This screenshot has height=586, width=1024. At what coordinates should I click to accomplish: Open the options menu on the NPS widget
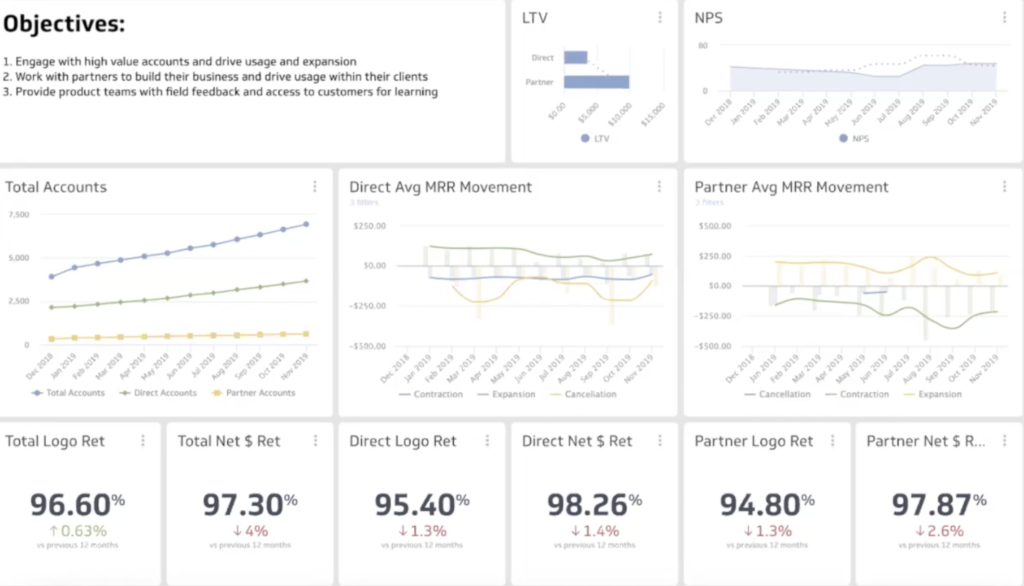(x=1004, y=17)
